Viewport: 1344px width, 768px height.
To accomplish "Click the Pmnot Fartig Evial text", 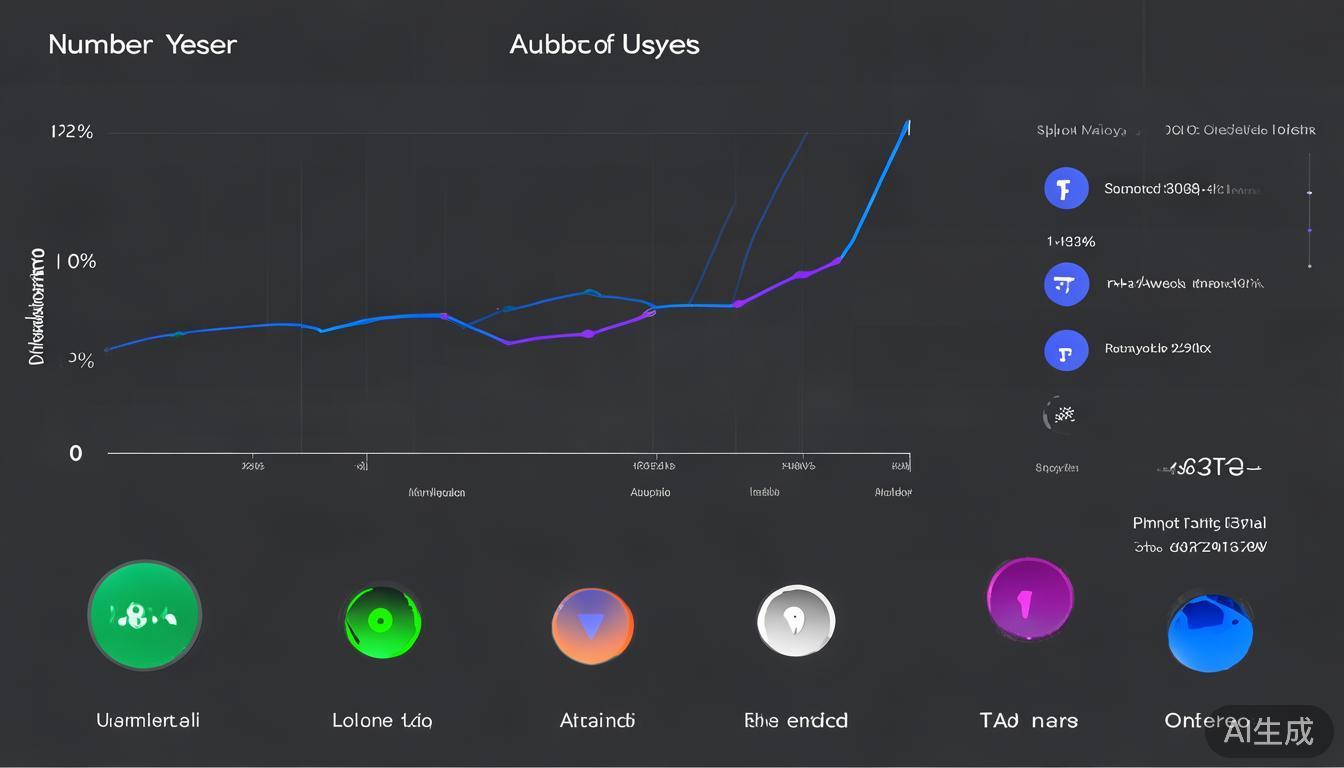I will (1199, 523).
